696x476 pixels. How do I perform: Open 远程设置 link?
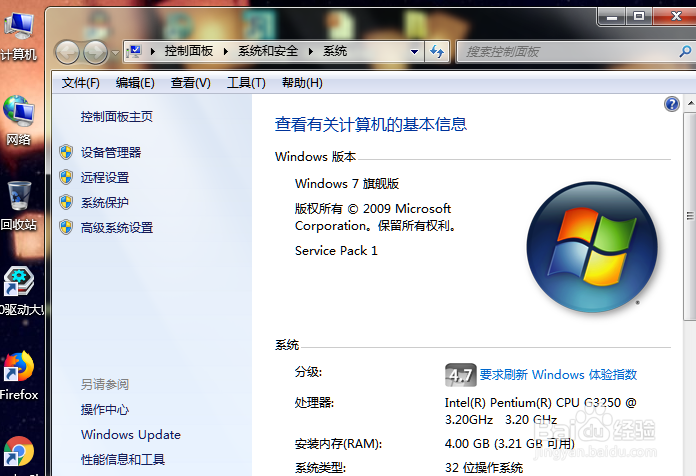coord(105,178)
